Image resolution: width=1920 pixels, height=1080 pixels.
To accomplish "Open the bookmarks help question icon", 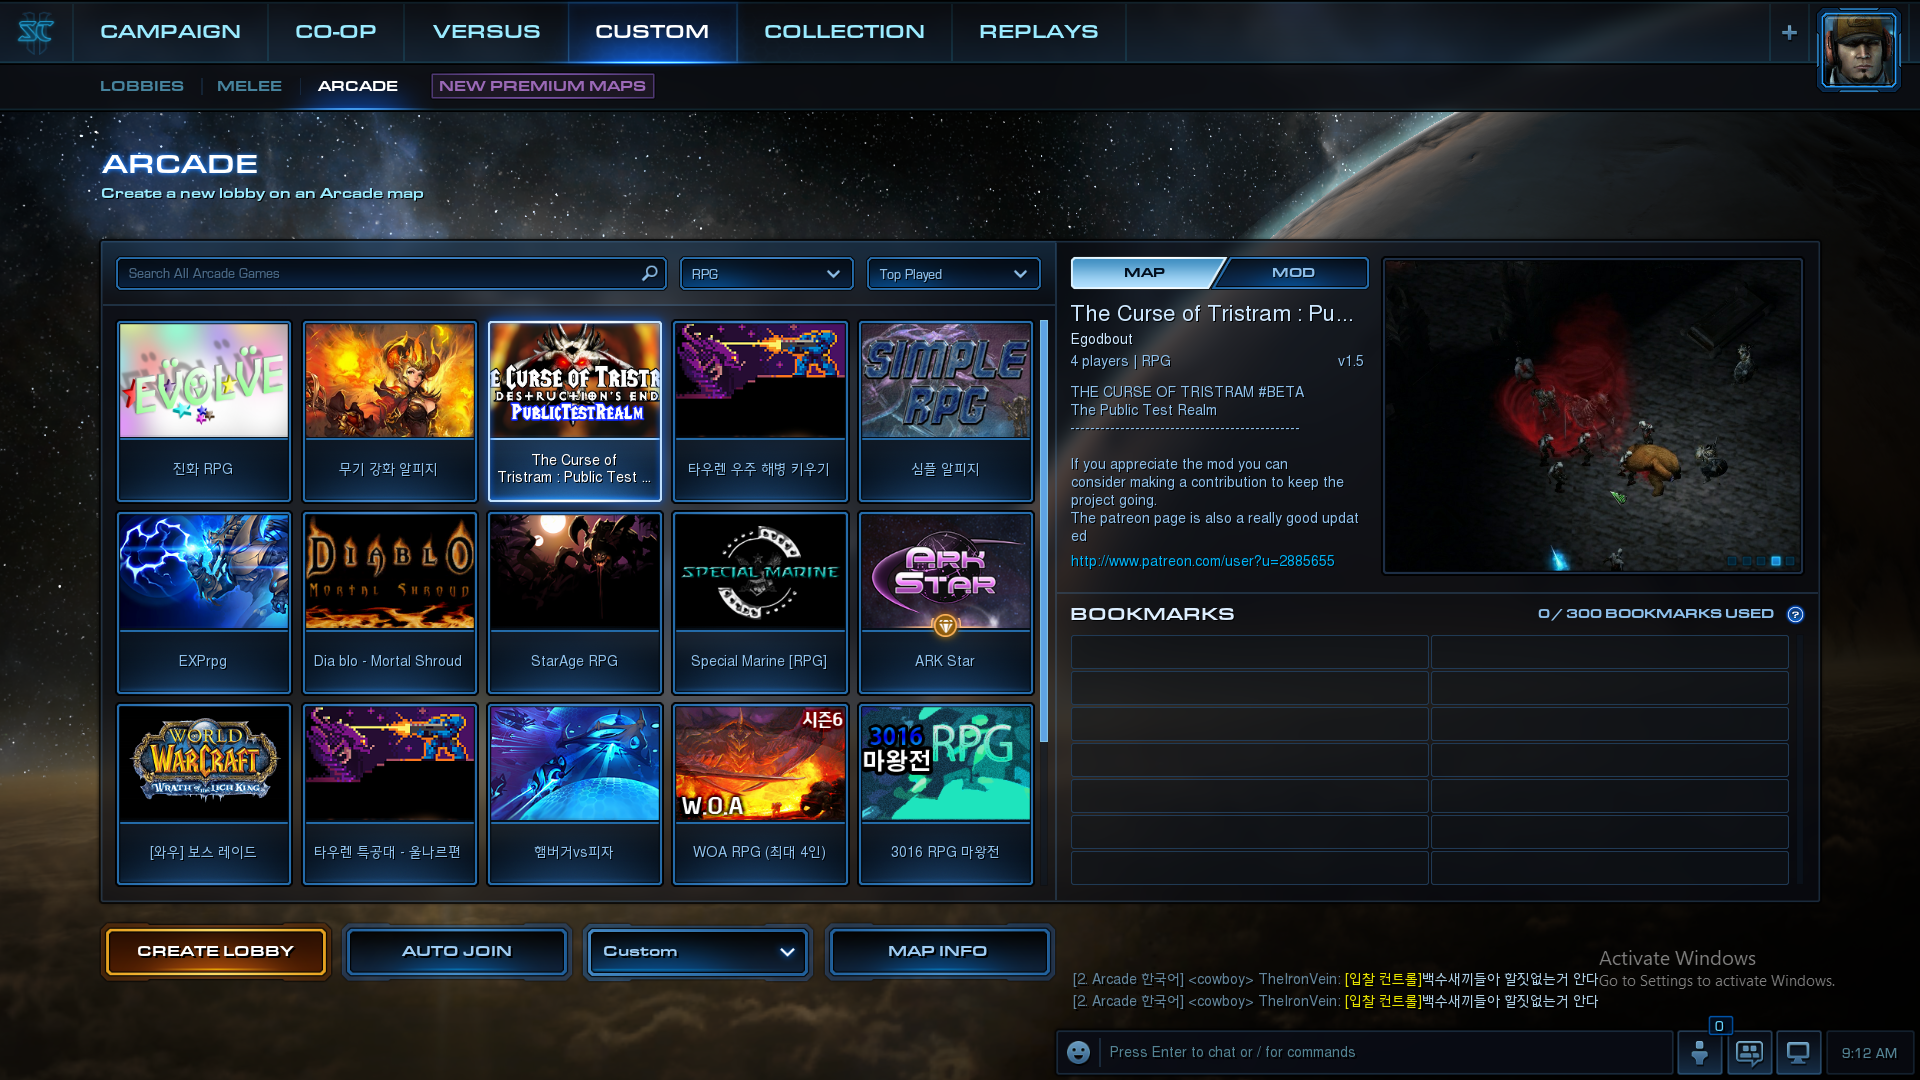I will click(1795, 615).
